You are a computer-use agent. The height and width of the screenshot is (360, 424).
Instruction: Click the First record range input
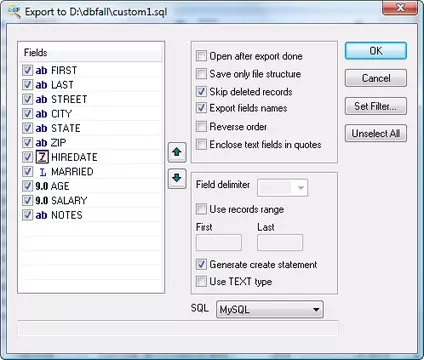219,242
